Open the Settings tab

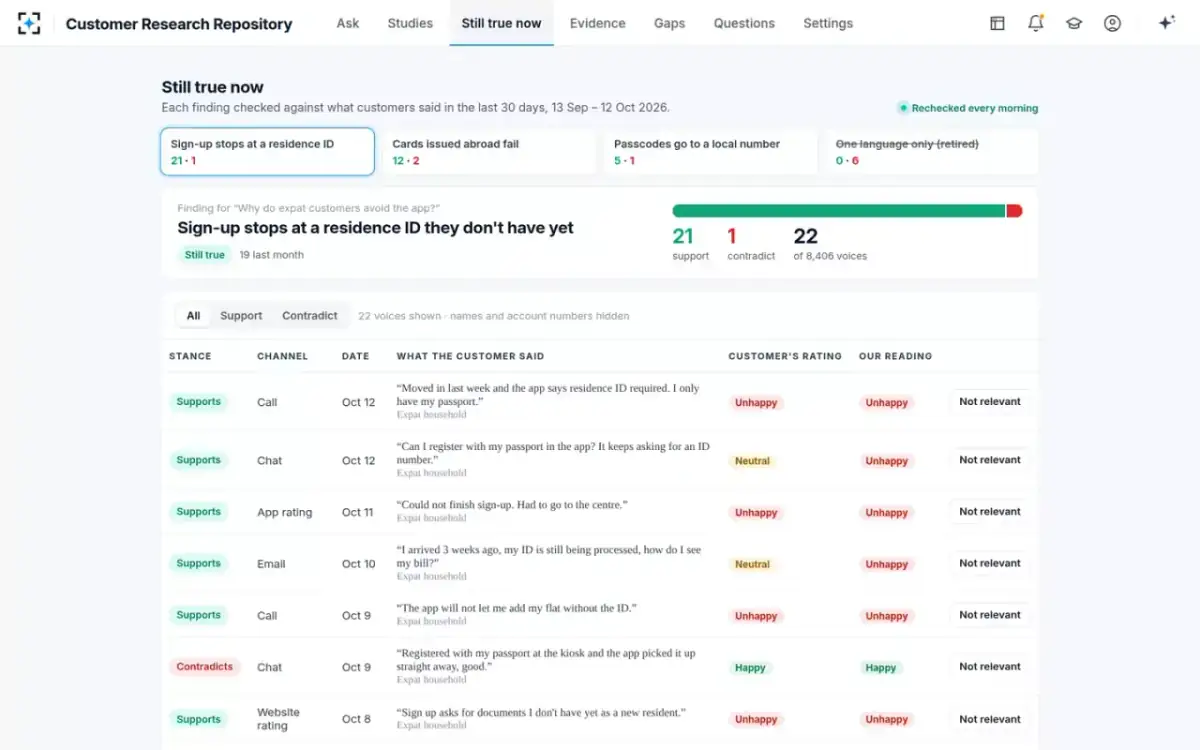(x=828, y=23)
